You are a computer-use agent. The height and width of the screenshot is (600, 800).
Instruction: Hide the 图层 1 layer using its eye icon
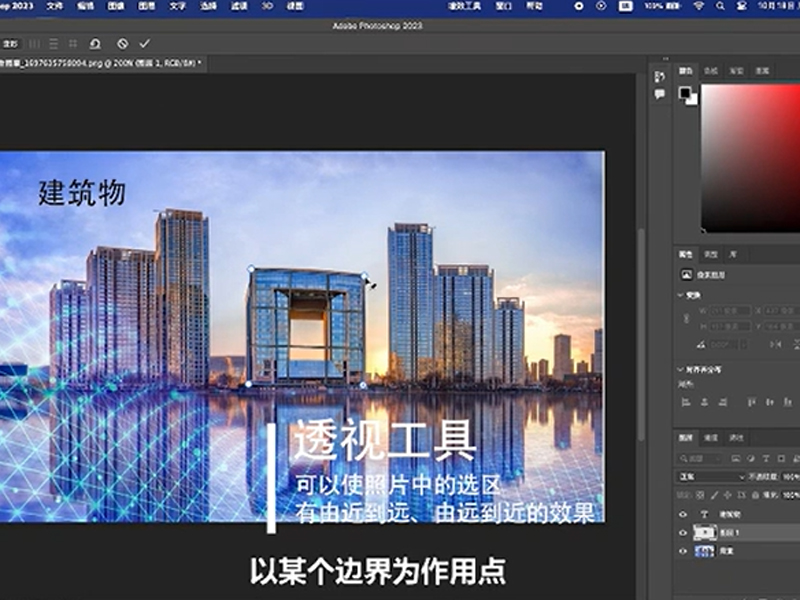(x=684, y=533)
